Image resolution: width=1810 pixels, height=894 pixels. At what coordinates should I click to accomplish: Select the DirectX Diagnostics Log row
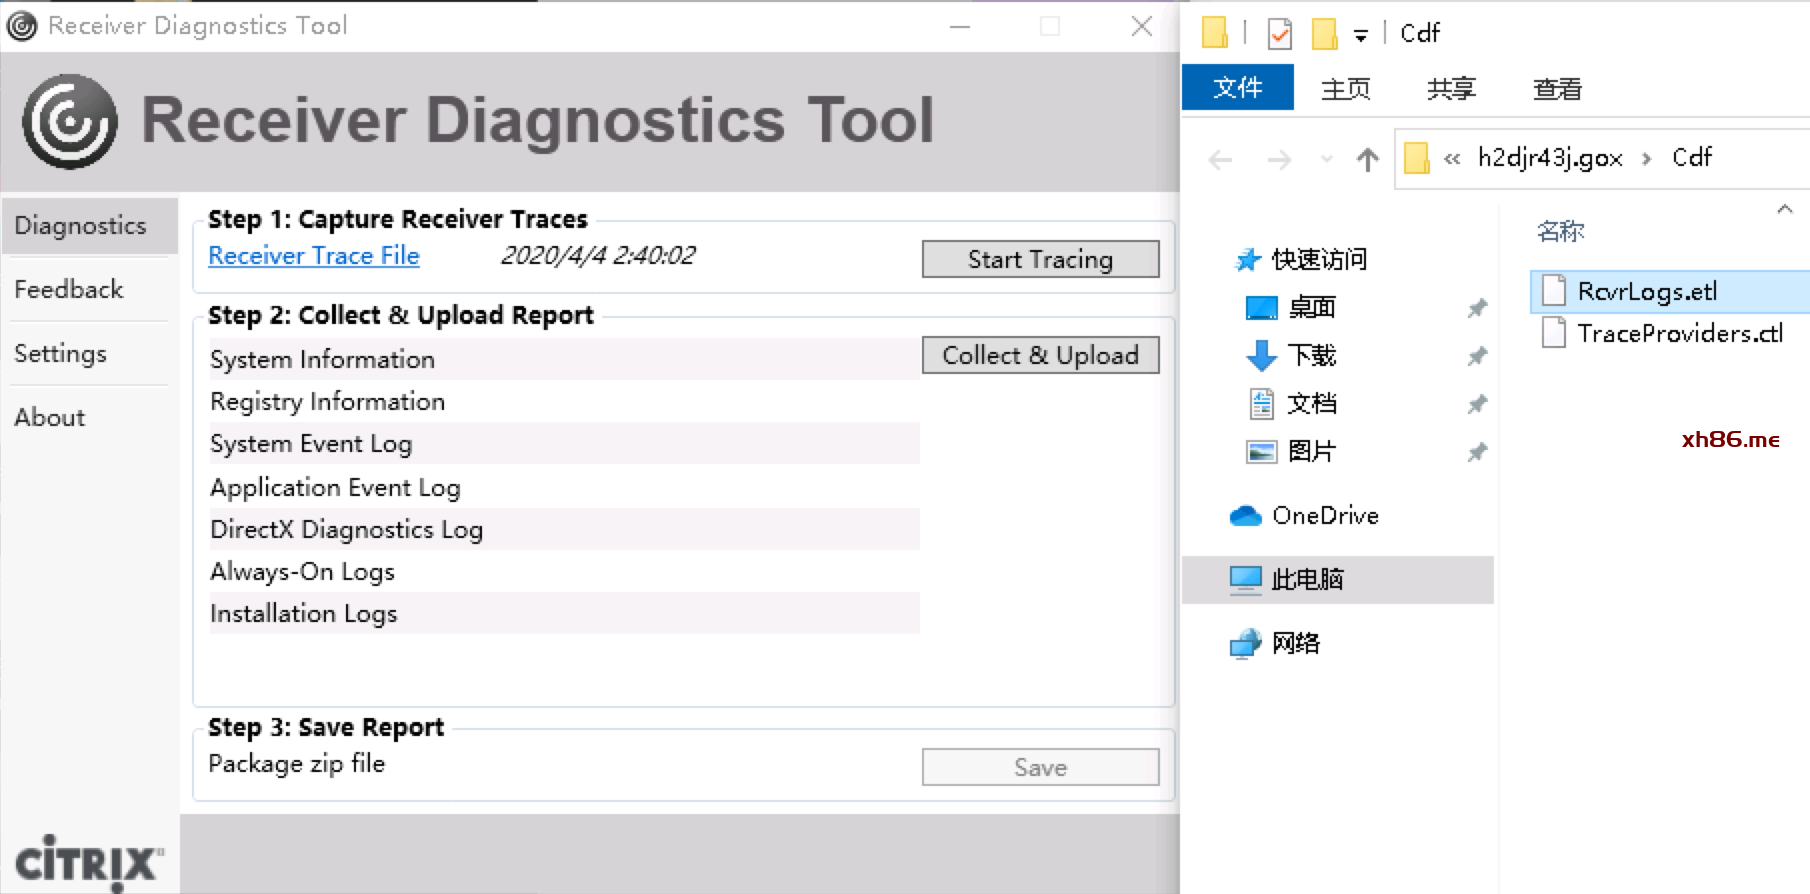coord(564,529)
